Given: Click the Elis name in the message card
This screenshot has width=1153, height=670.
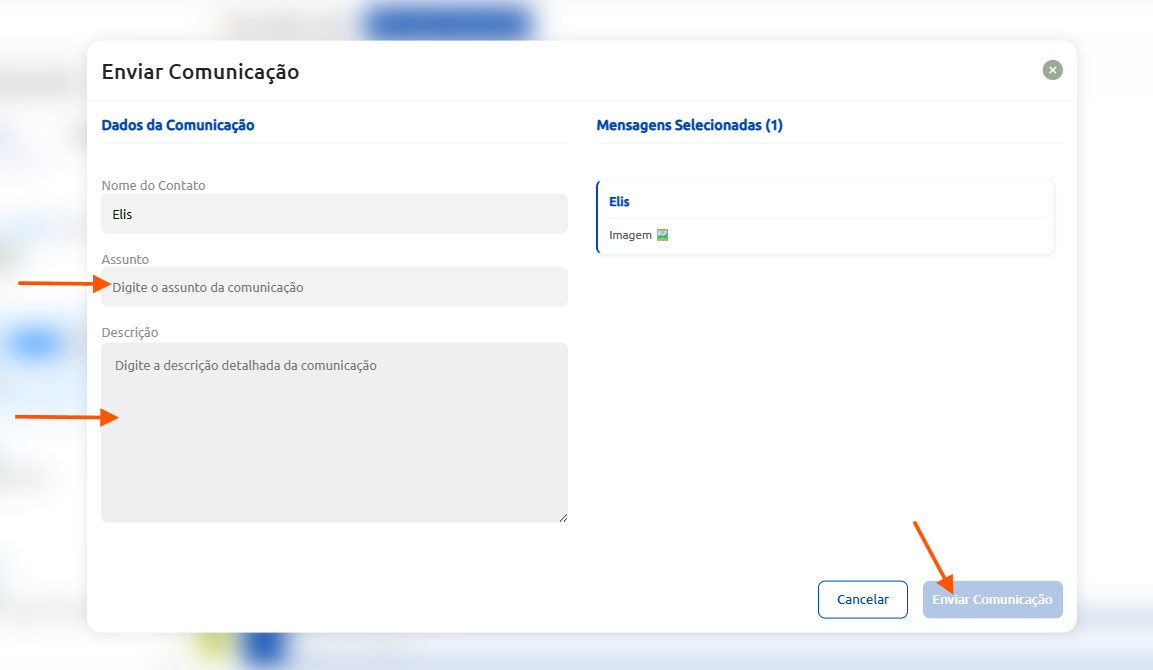Looking at the screenshot, I should pyautogui.click(x=619, y=201).
